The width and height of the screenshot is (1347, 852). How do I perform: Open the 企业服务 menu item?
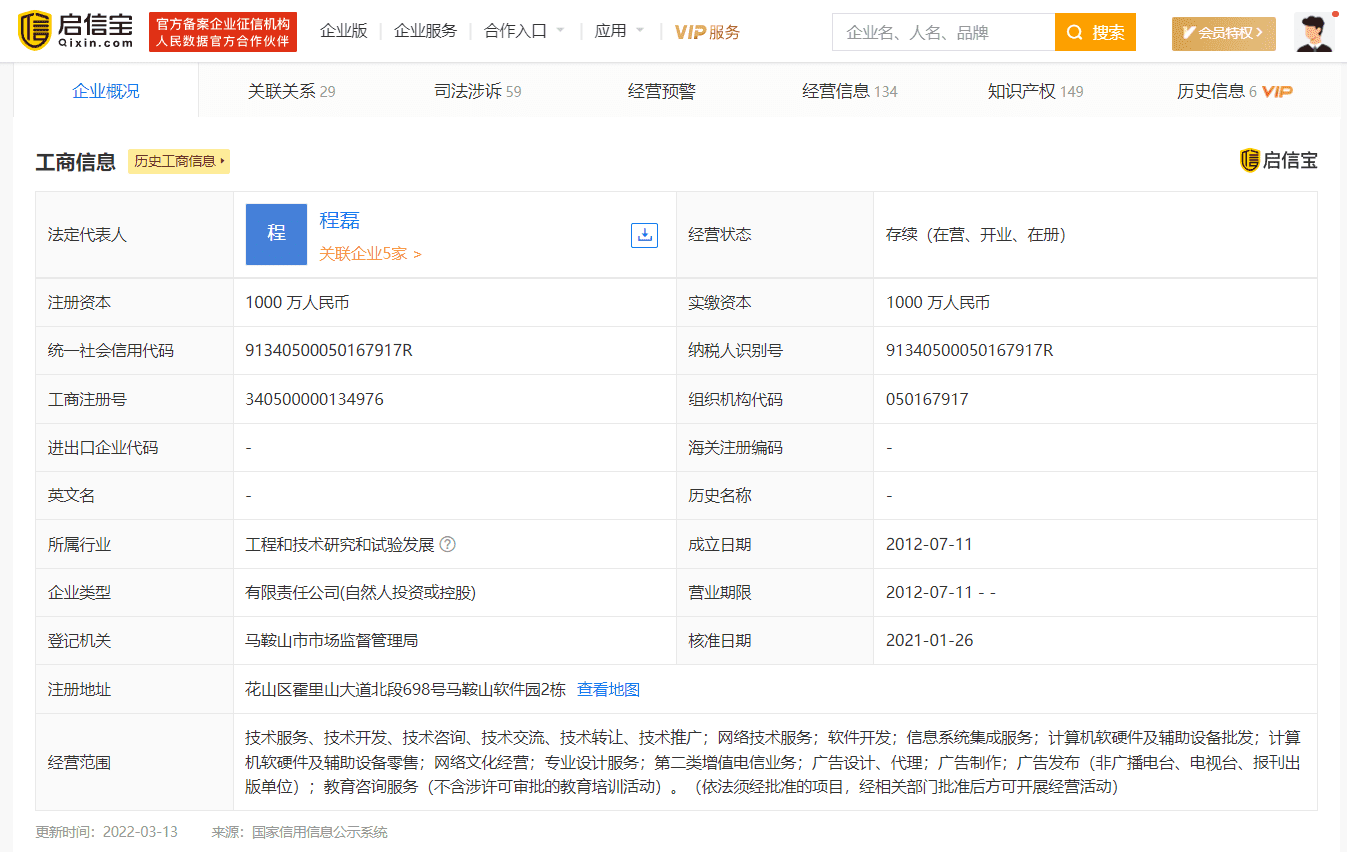coord(426,31)
